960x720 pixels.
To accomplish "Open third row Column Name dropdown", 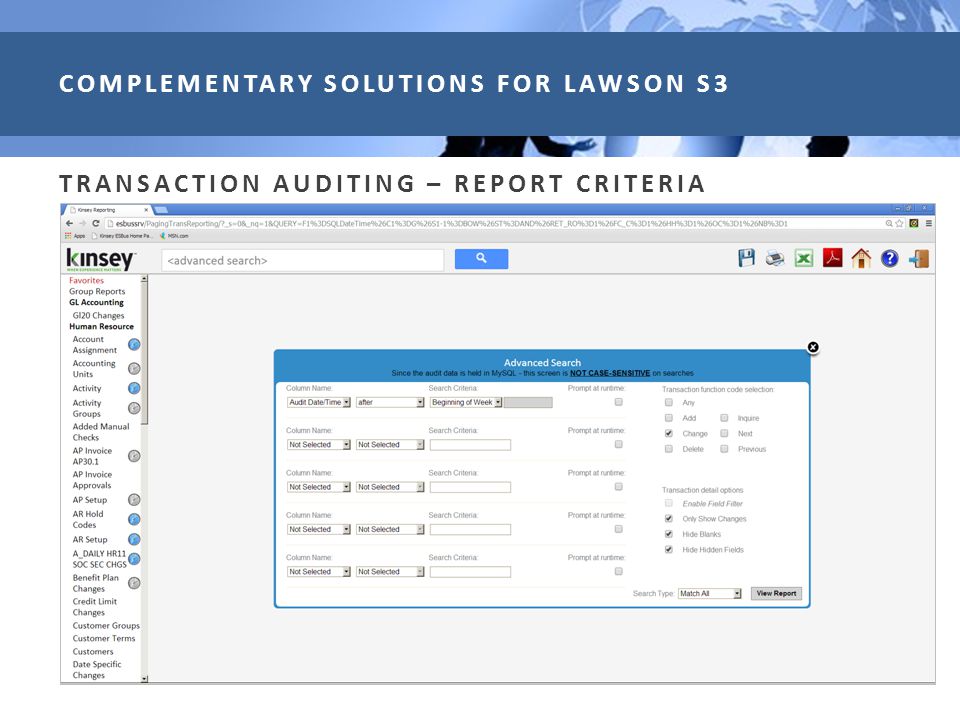I will point(319,487).
